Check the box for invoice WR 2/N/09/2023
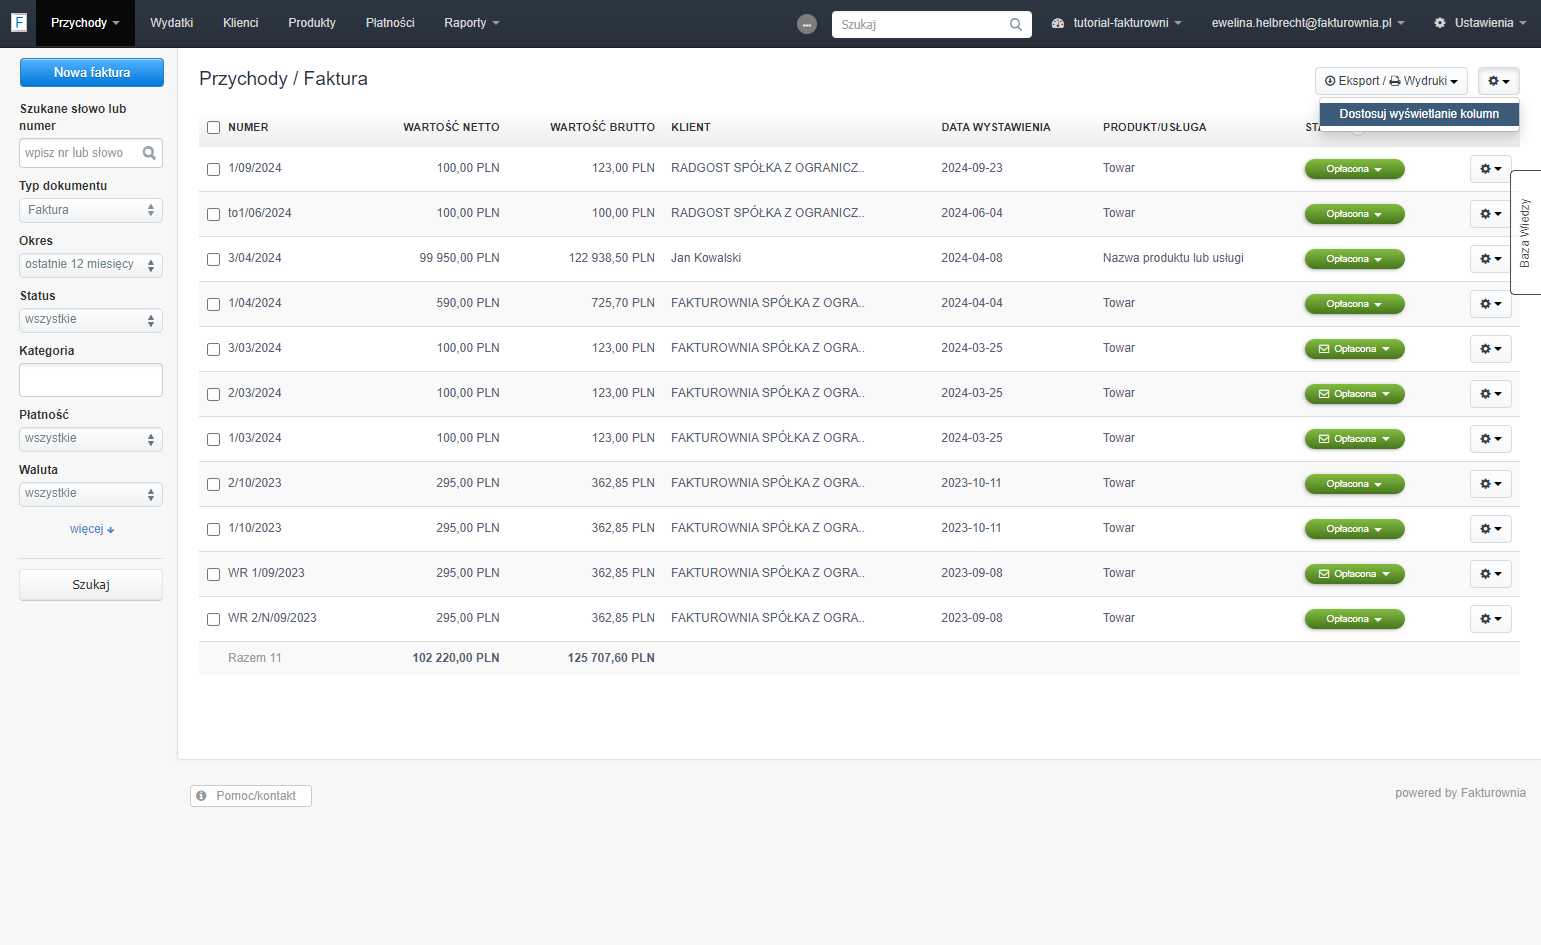 (213, 619)
